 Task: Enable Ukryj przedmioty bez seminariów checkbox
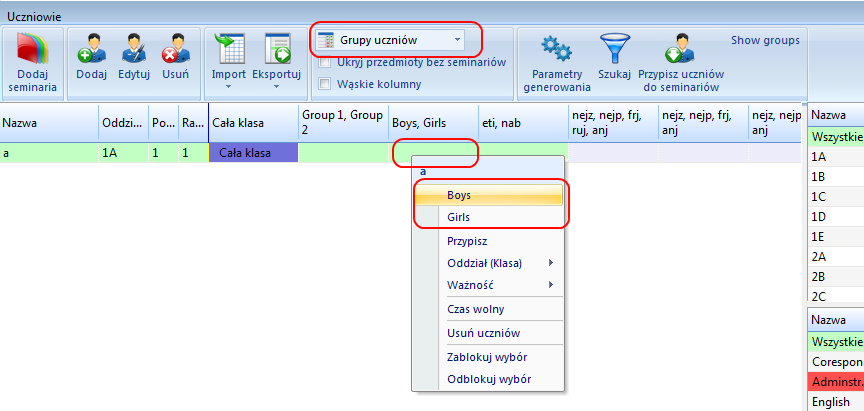coord(325,62)
